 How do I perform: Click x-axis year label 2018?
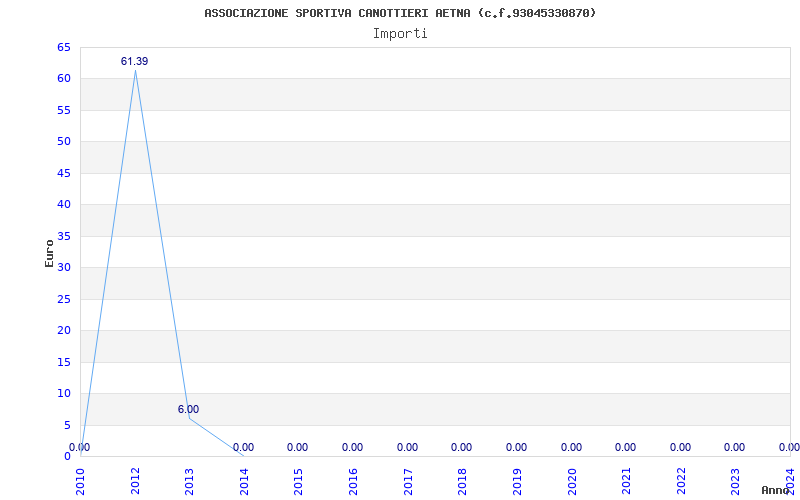click(x=462, y=481)
